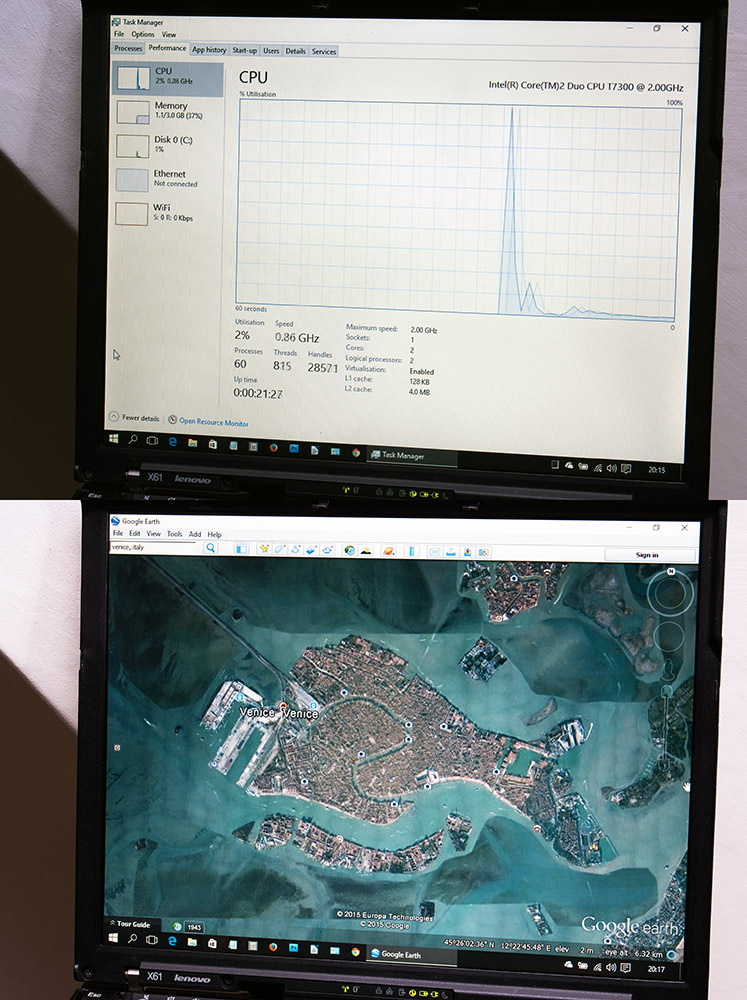Click the historical imagery 1943 clock button

(x=188, y=927)
